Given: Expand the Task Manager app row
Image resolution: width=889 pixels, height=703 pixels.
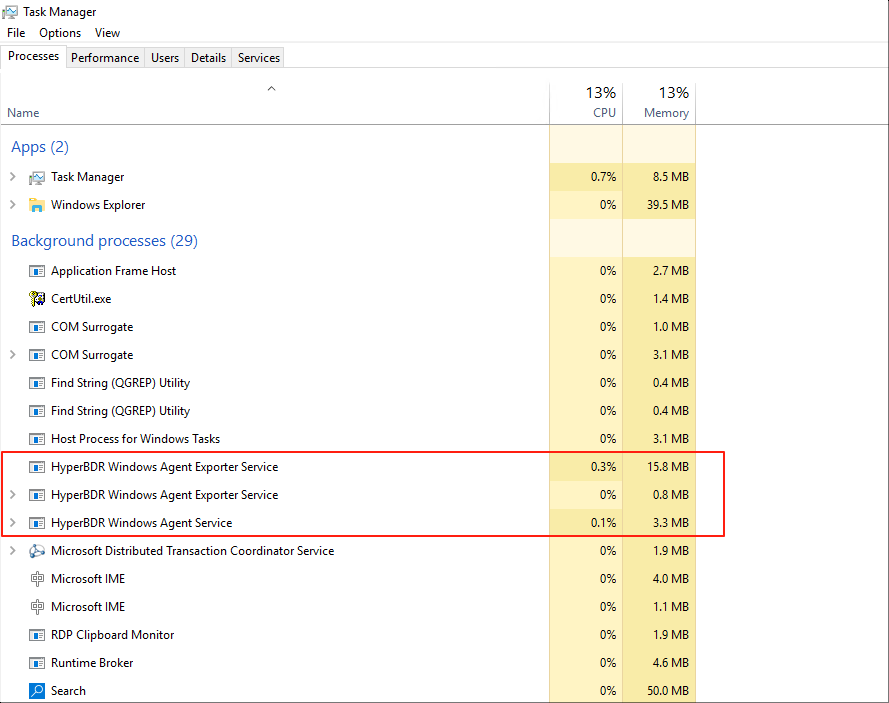Looking at the screenshot, I should point(13,177).
